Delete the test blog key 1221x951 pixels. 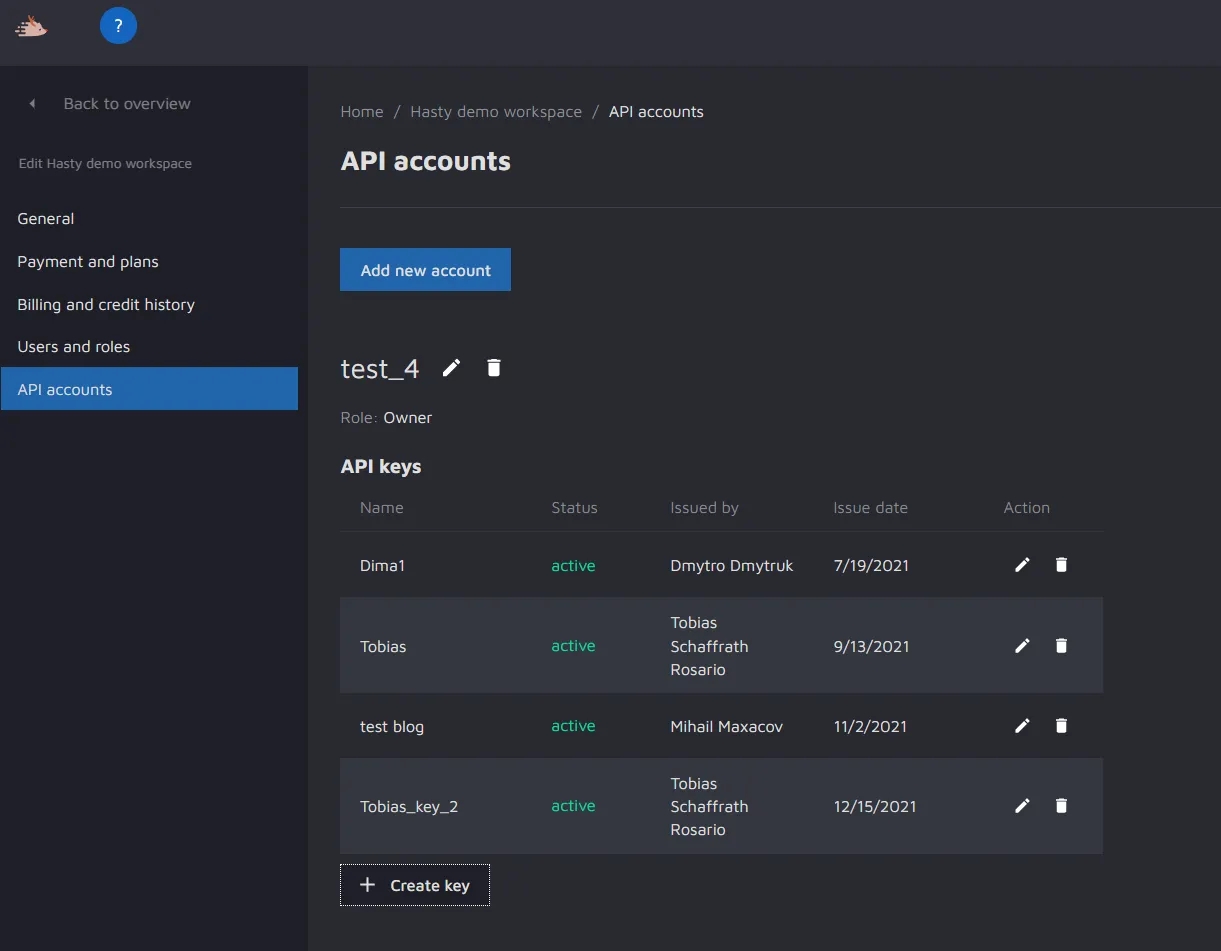pos(1061,726)
